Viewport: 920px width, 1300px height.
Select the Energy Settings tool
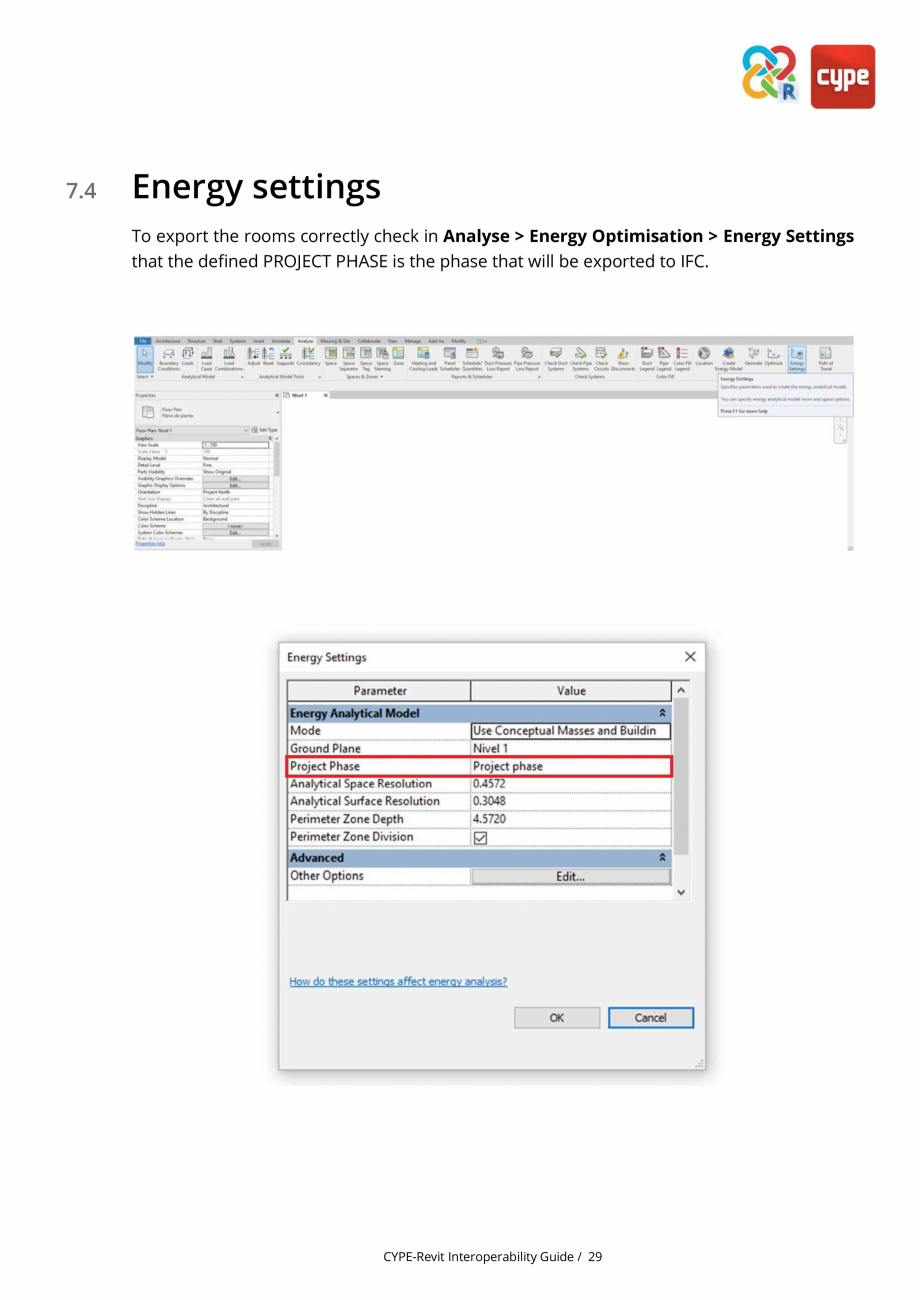[797, 357]
